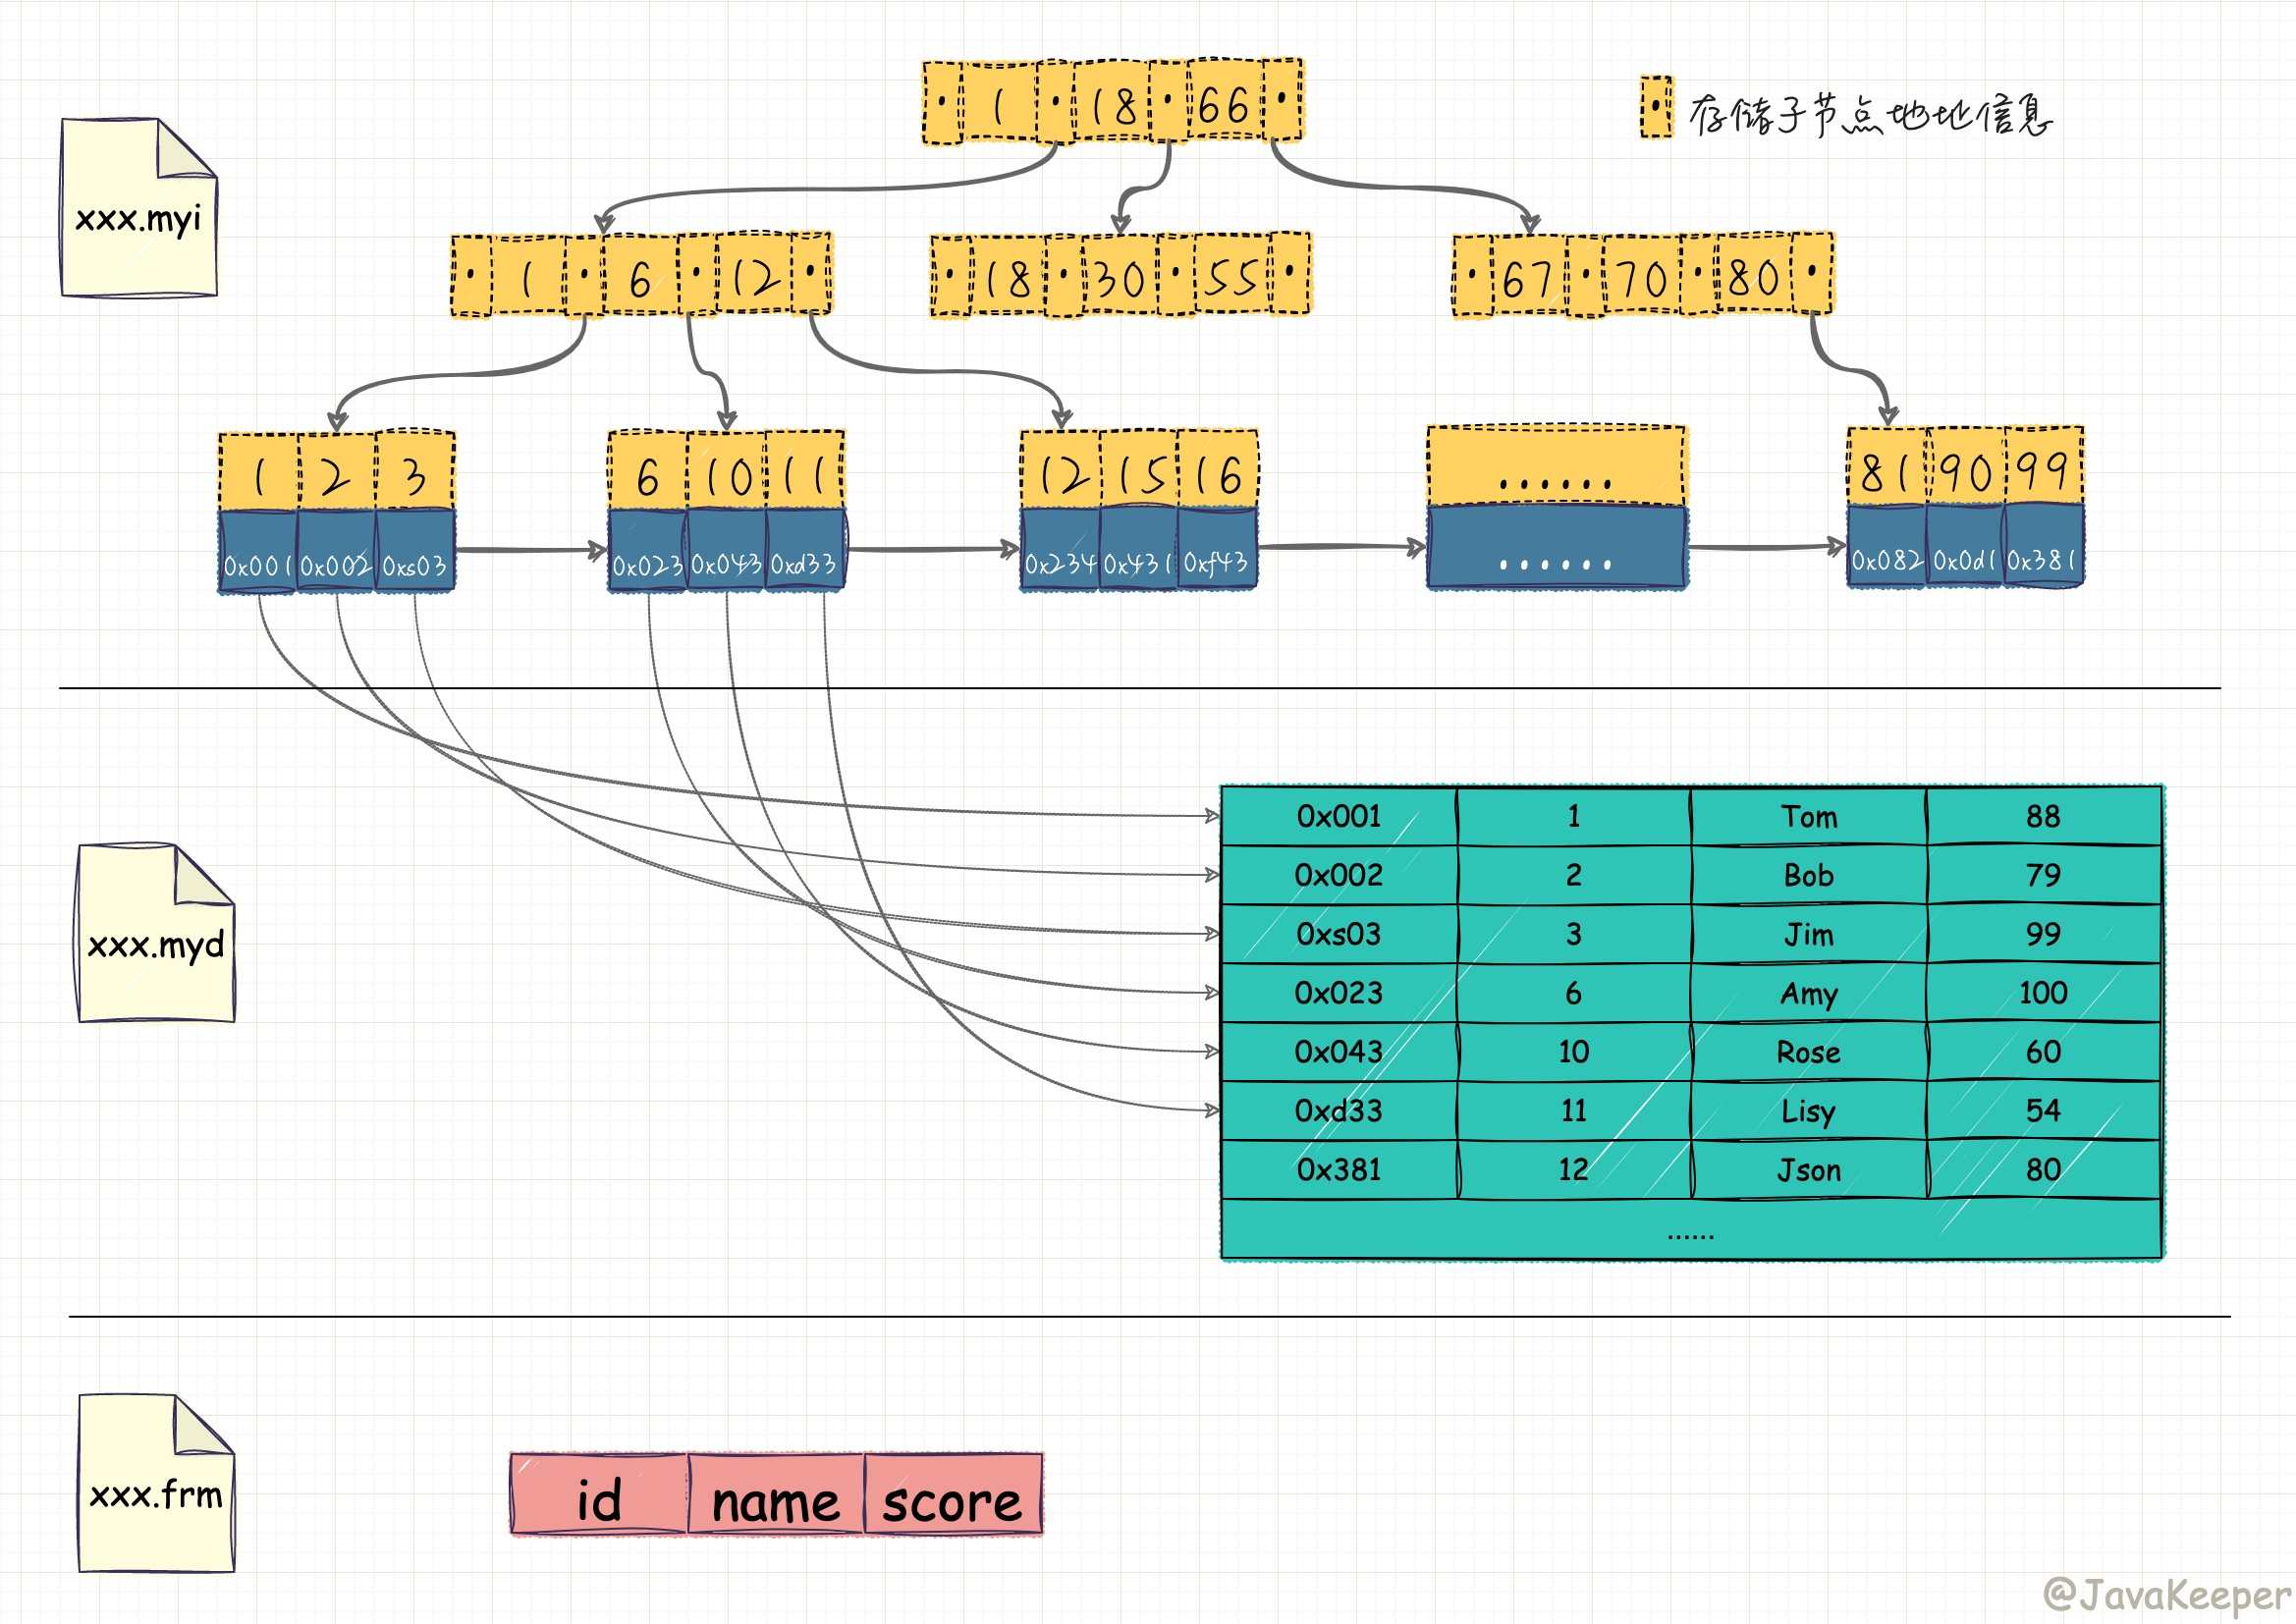This screenshot has width=2296, height=1624.
Task: Click the xxx.frm file icon
Action: click(156, 1483)
